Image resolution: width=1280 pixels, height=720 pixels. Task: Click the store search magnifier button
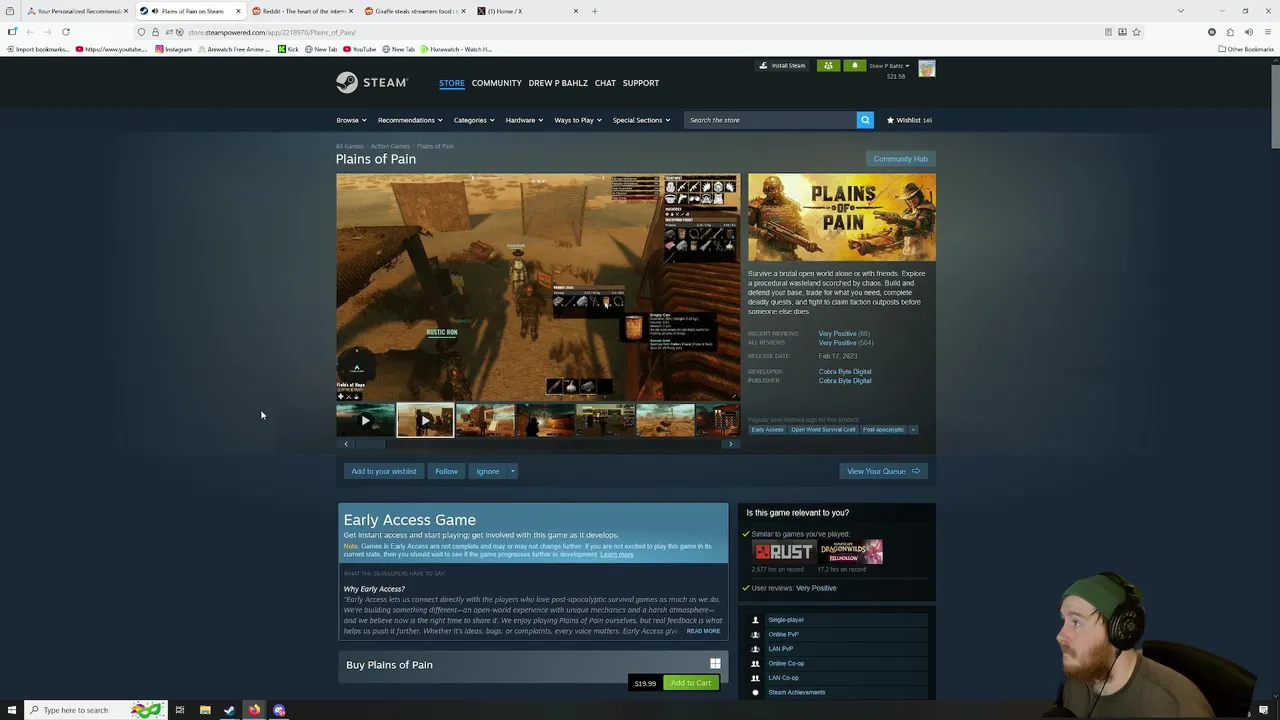pyautogui.click(x=865, y=120)
